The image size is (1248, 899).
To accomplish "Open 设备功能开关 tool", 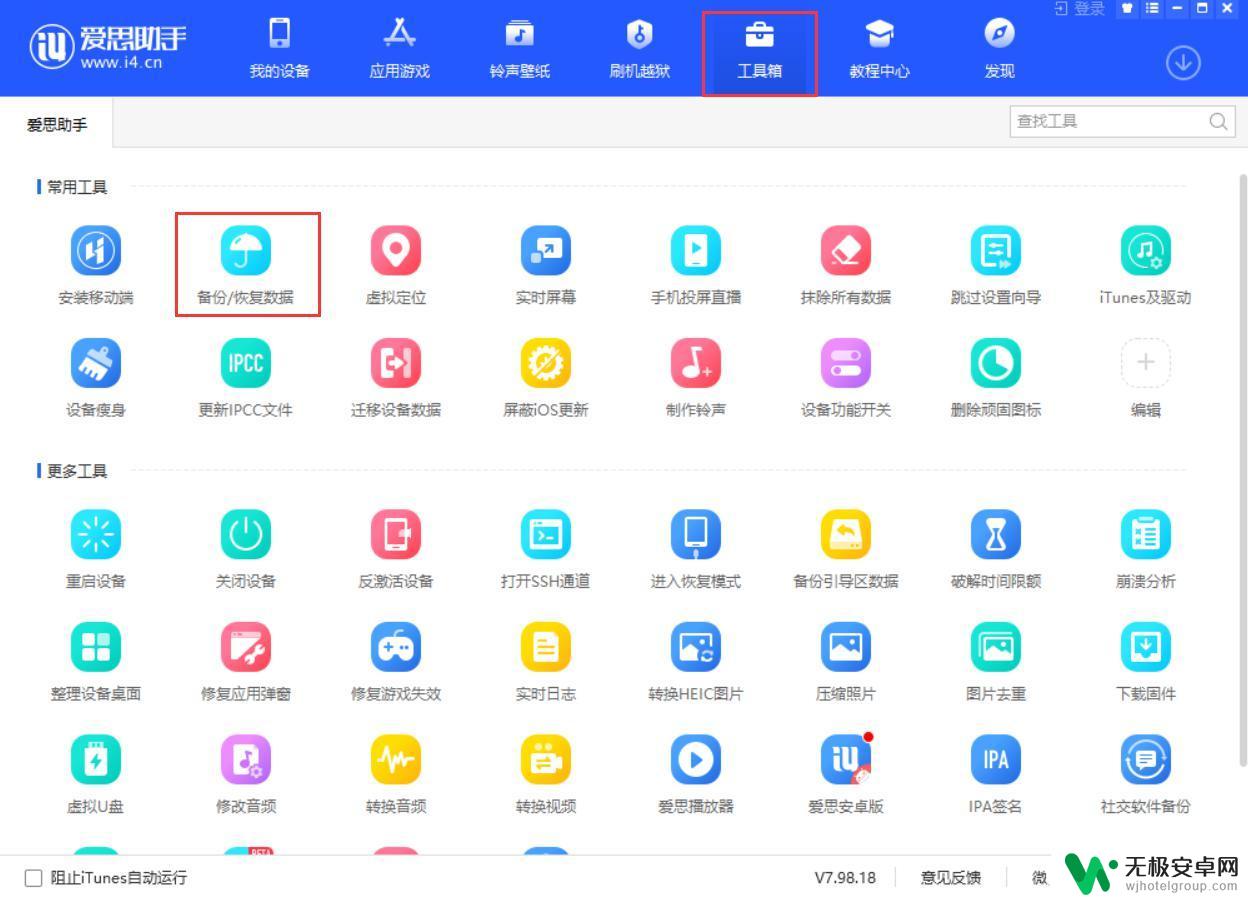I will [846, 363].
